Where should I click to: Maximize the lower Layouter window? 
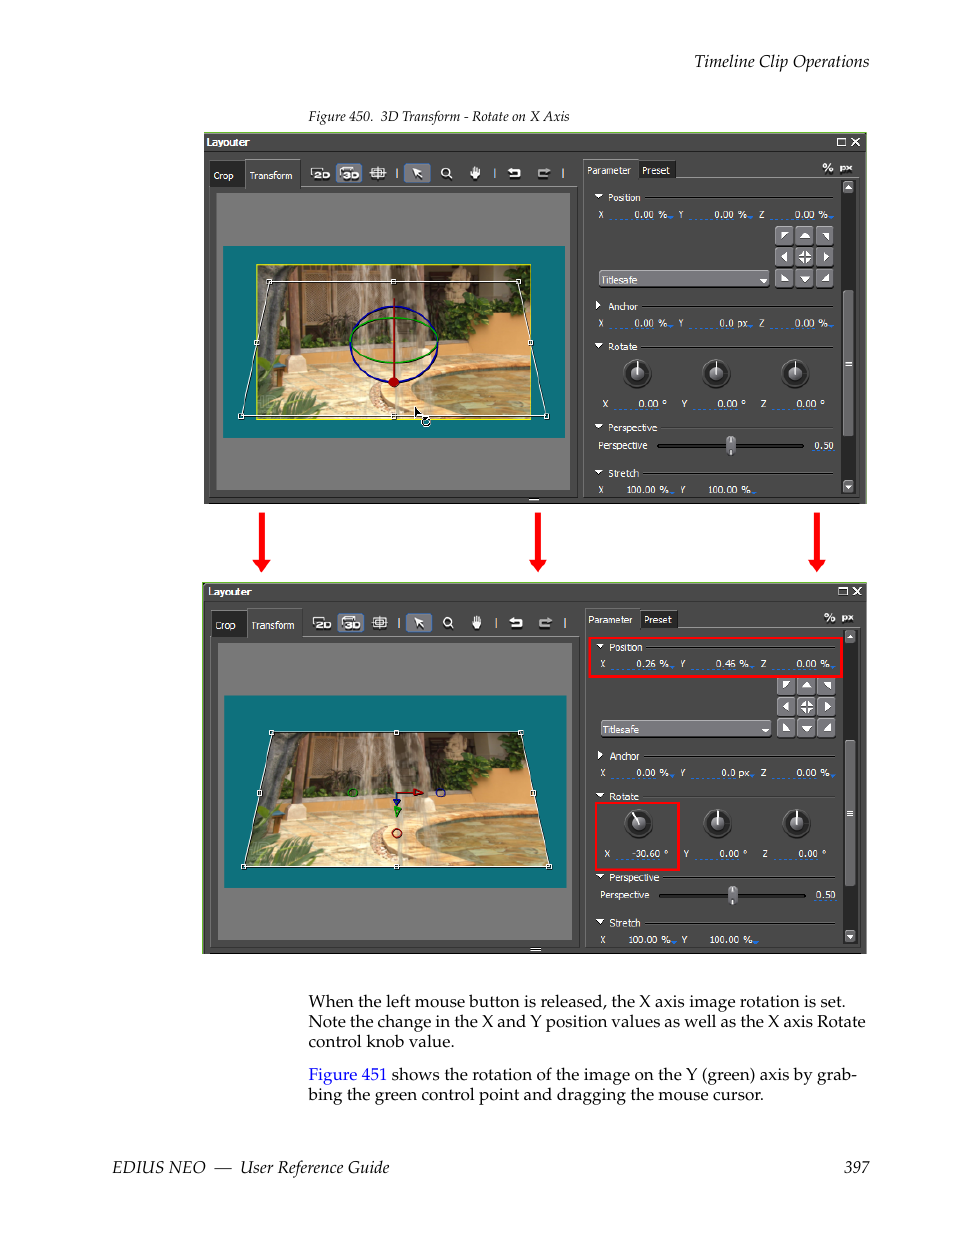point(843,591)
